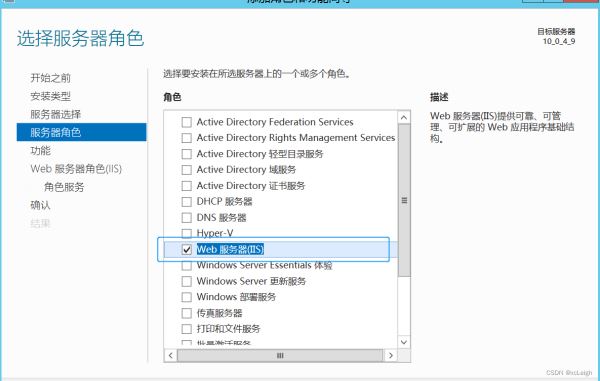Check the 打印和文件服务 role
The height and width of the screenshot is (381, 600).
coord(186,329)
